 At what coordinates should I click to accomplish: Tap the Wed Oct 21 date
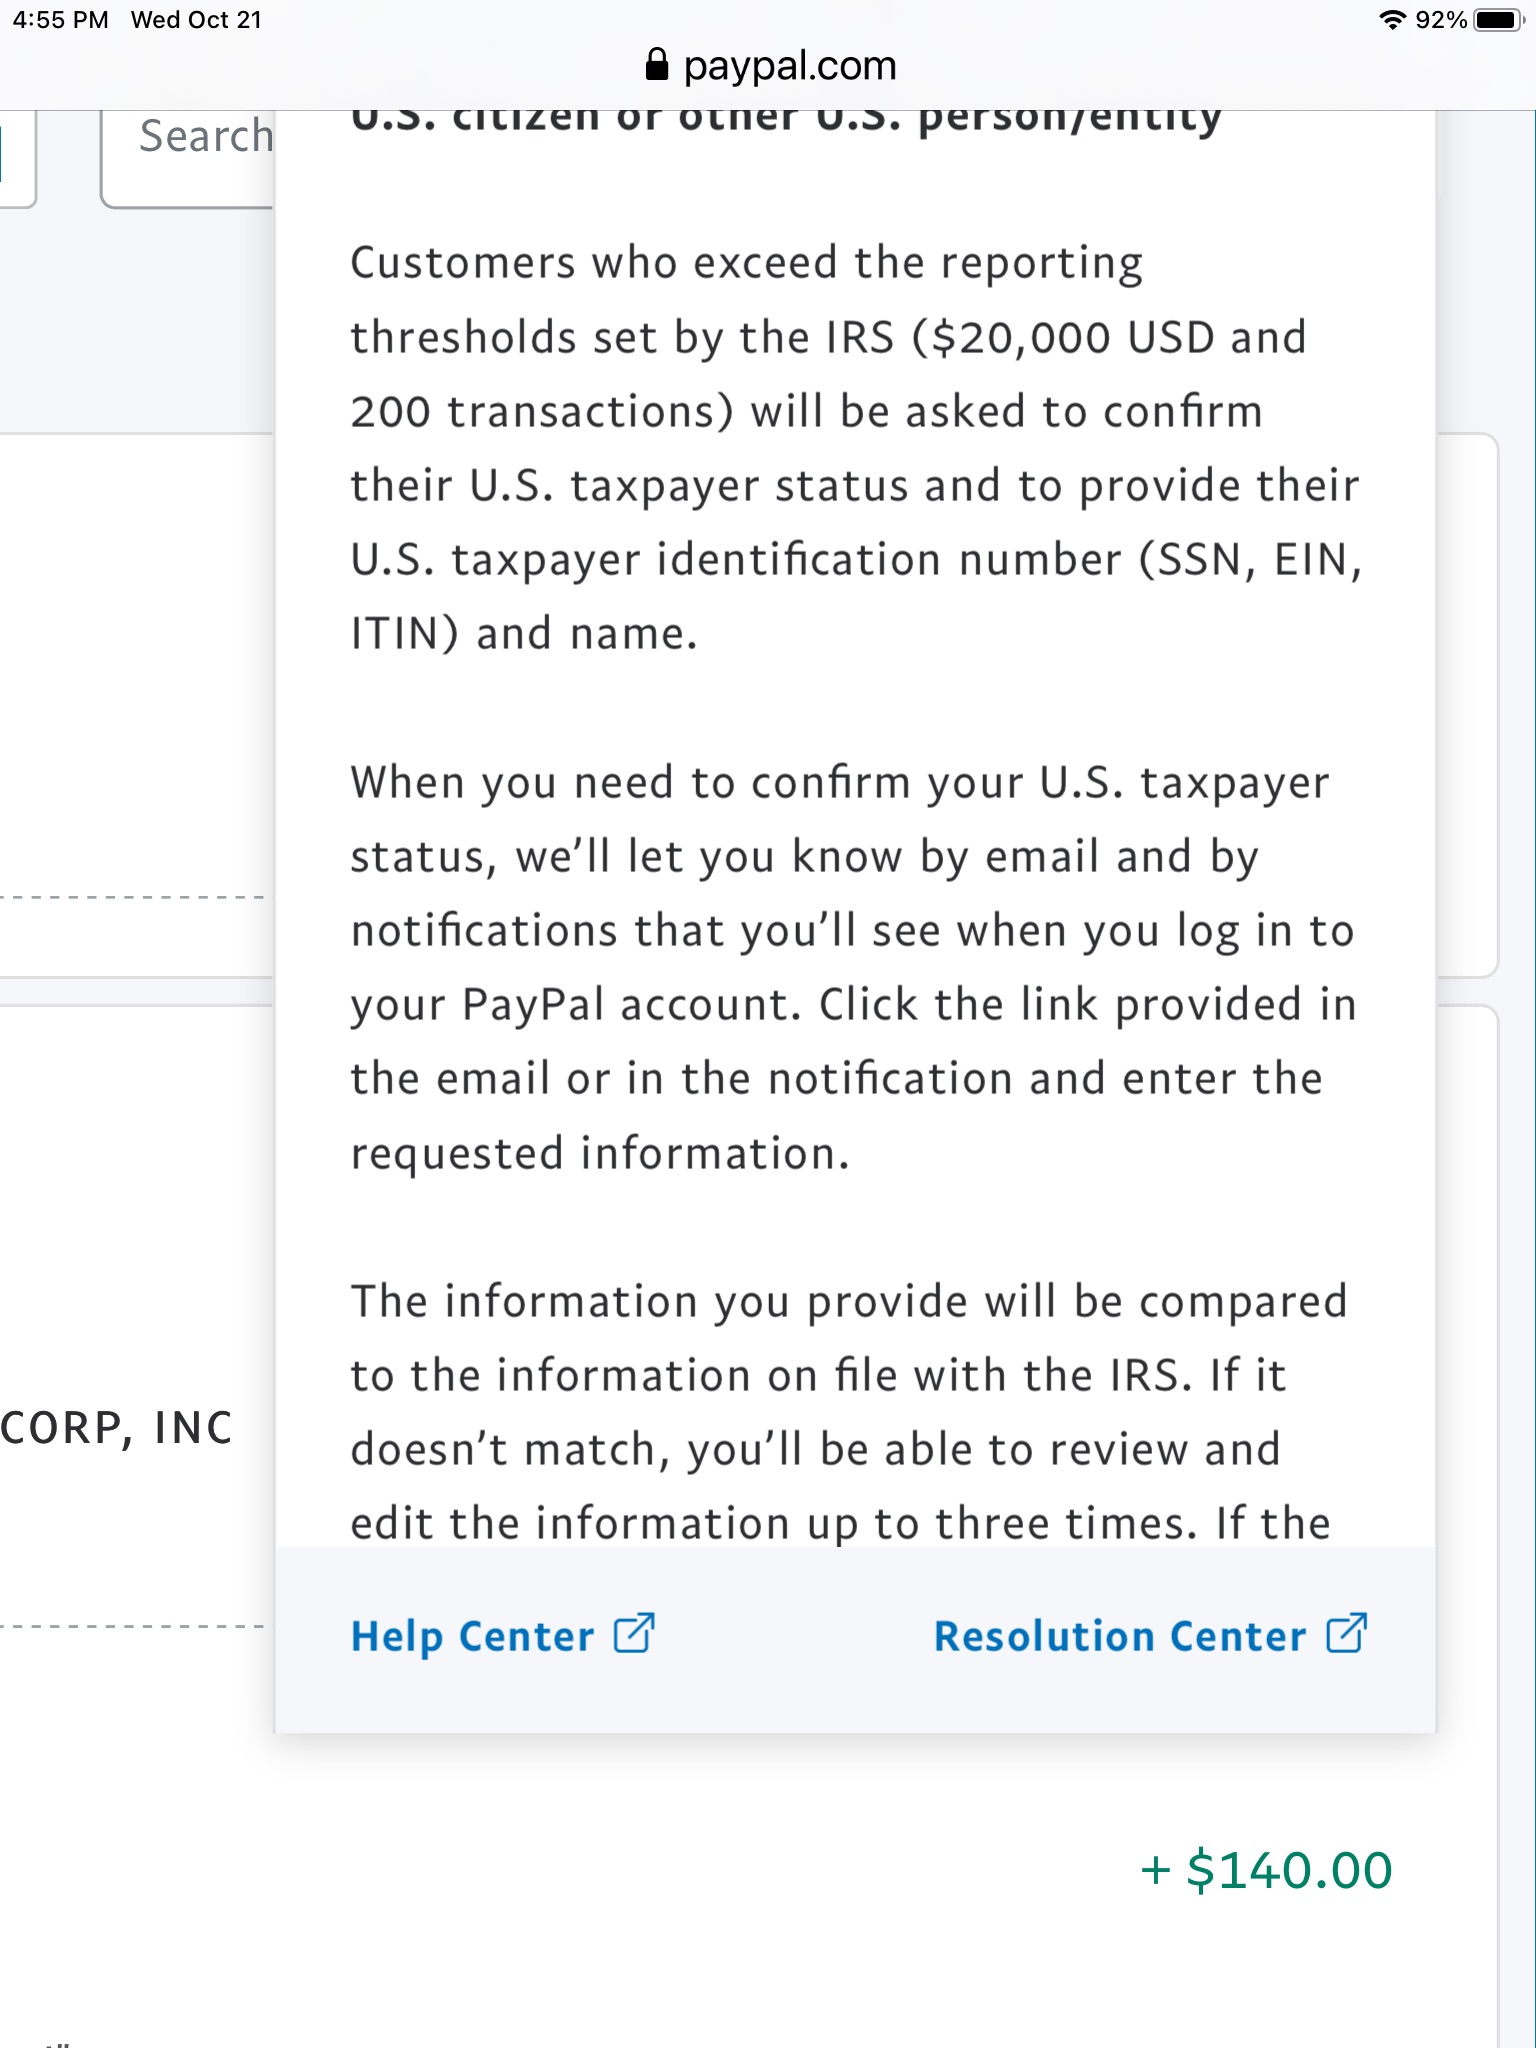click(x=196, y=20)
